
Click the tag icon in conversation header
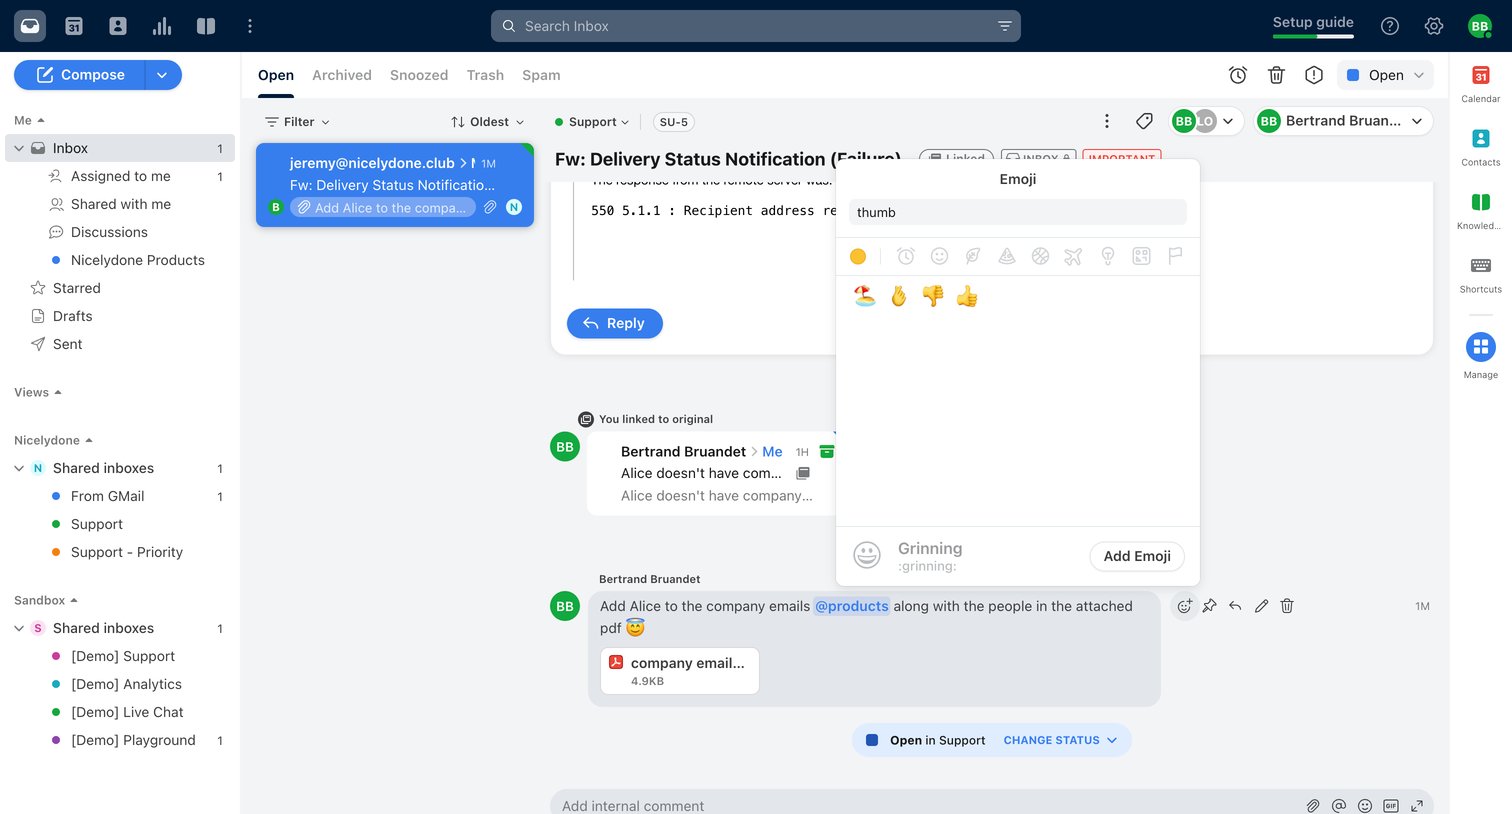coord(1145,121)
